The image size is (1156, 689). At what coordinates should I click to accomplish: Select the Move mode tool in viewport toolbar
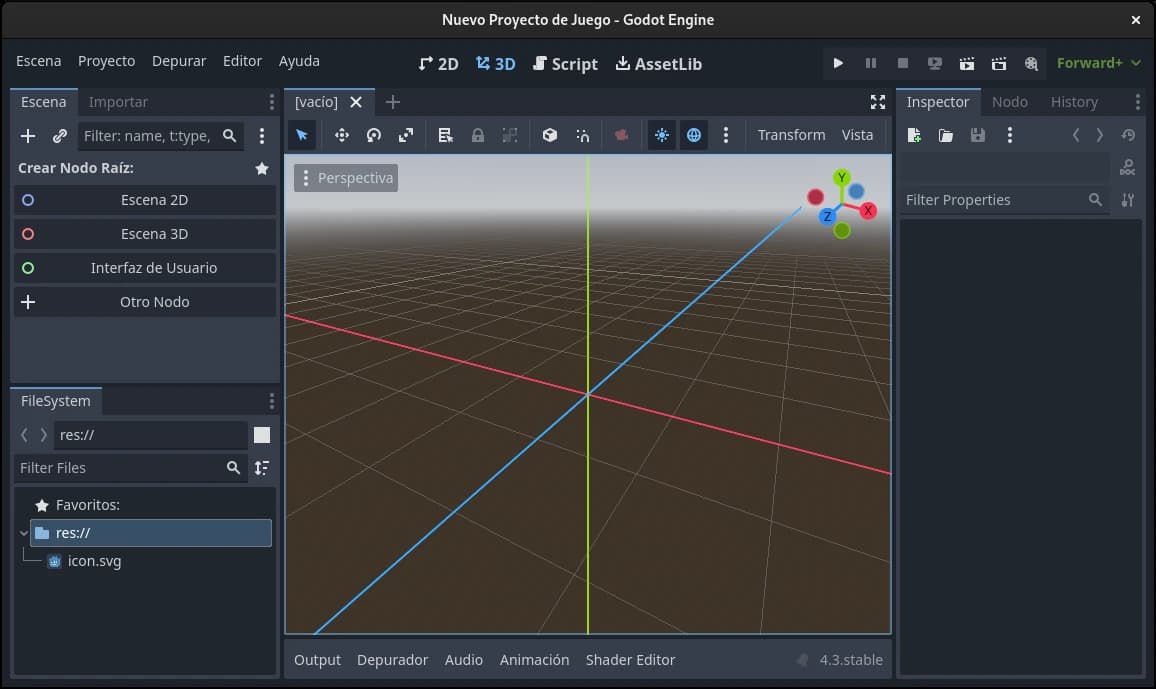341,135
